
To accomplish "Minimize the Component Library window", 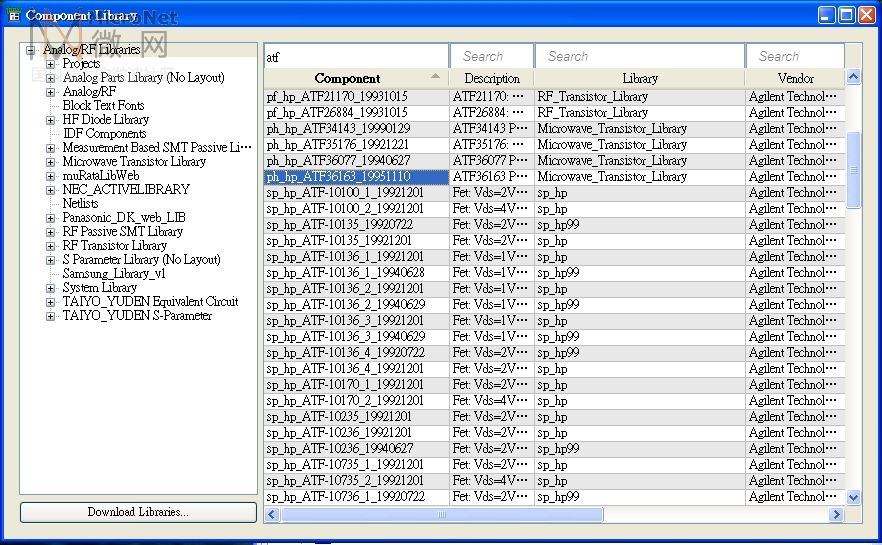I will tap(826, 15).
